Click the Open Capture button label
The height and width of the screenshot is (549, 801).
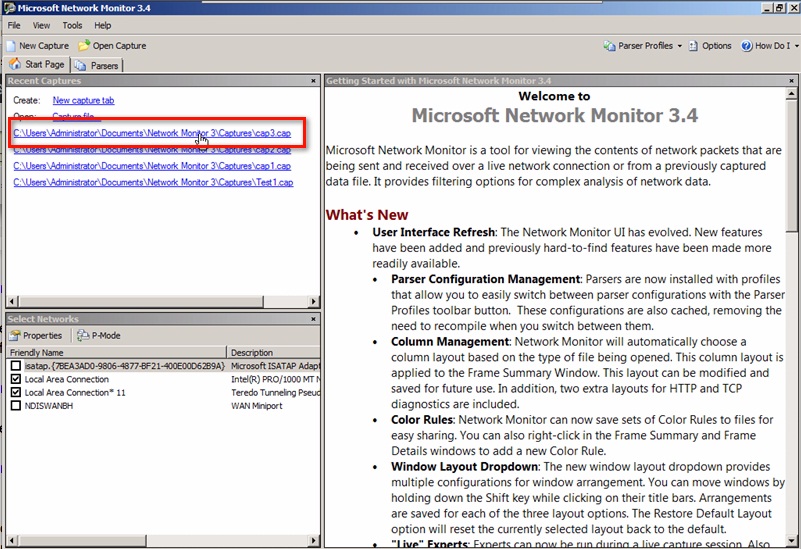point(120,46)
